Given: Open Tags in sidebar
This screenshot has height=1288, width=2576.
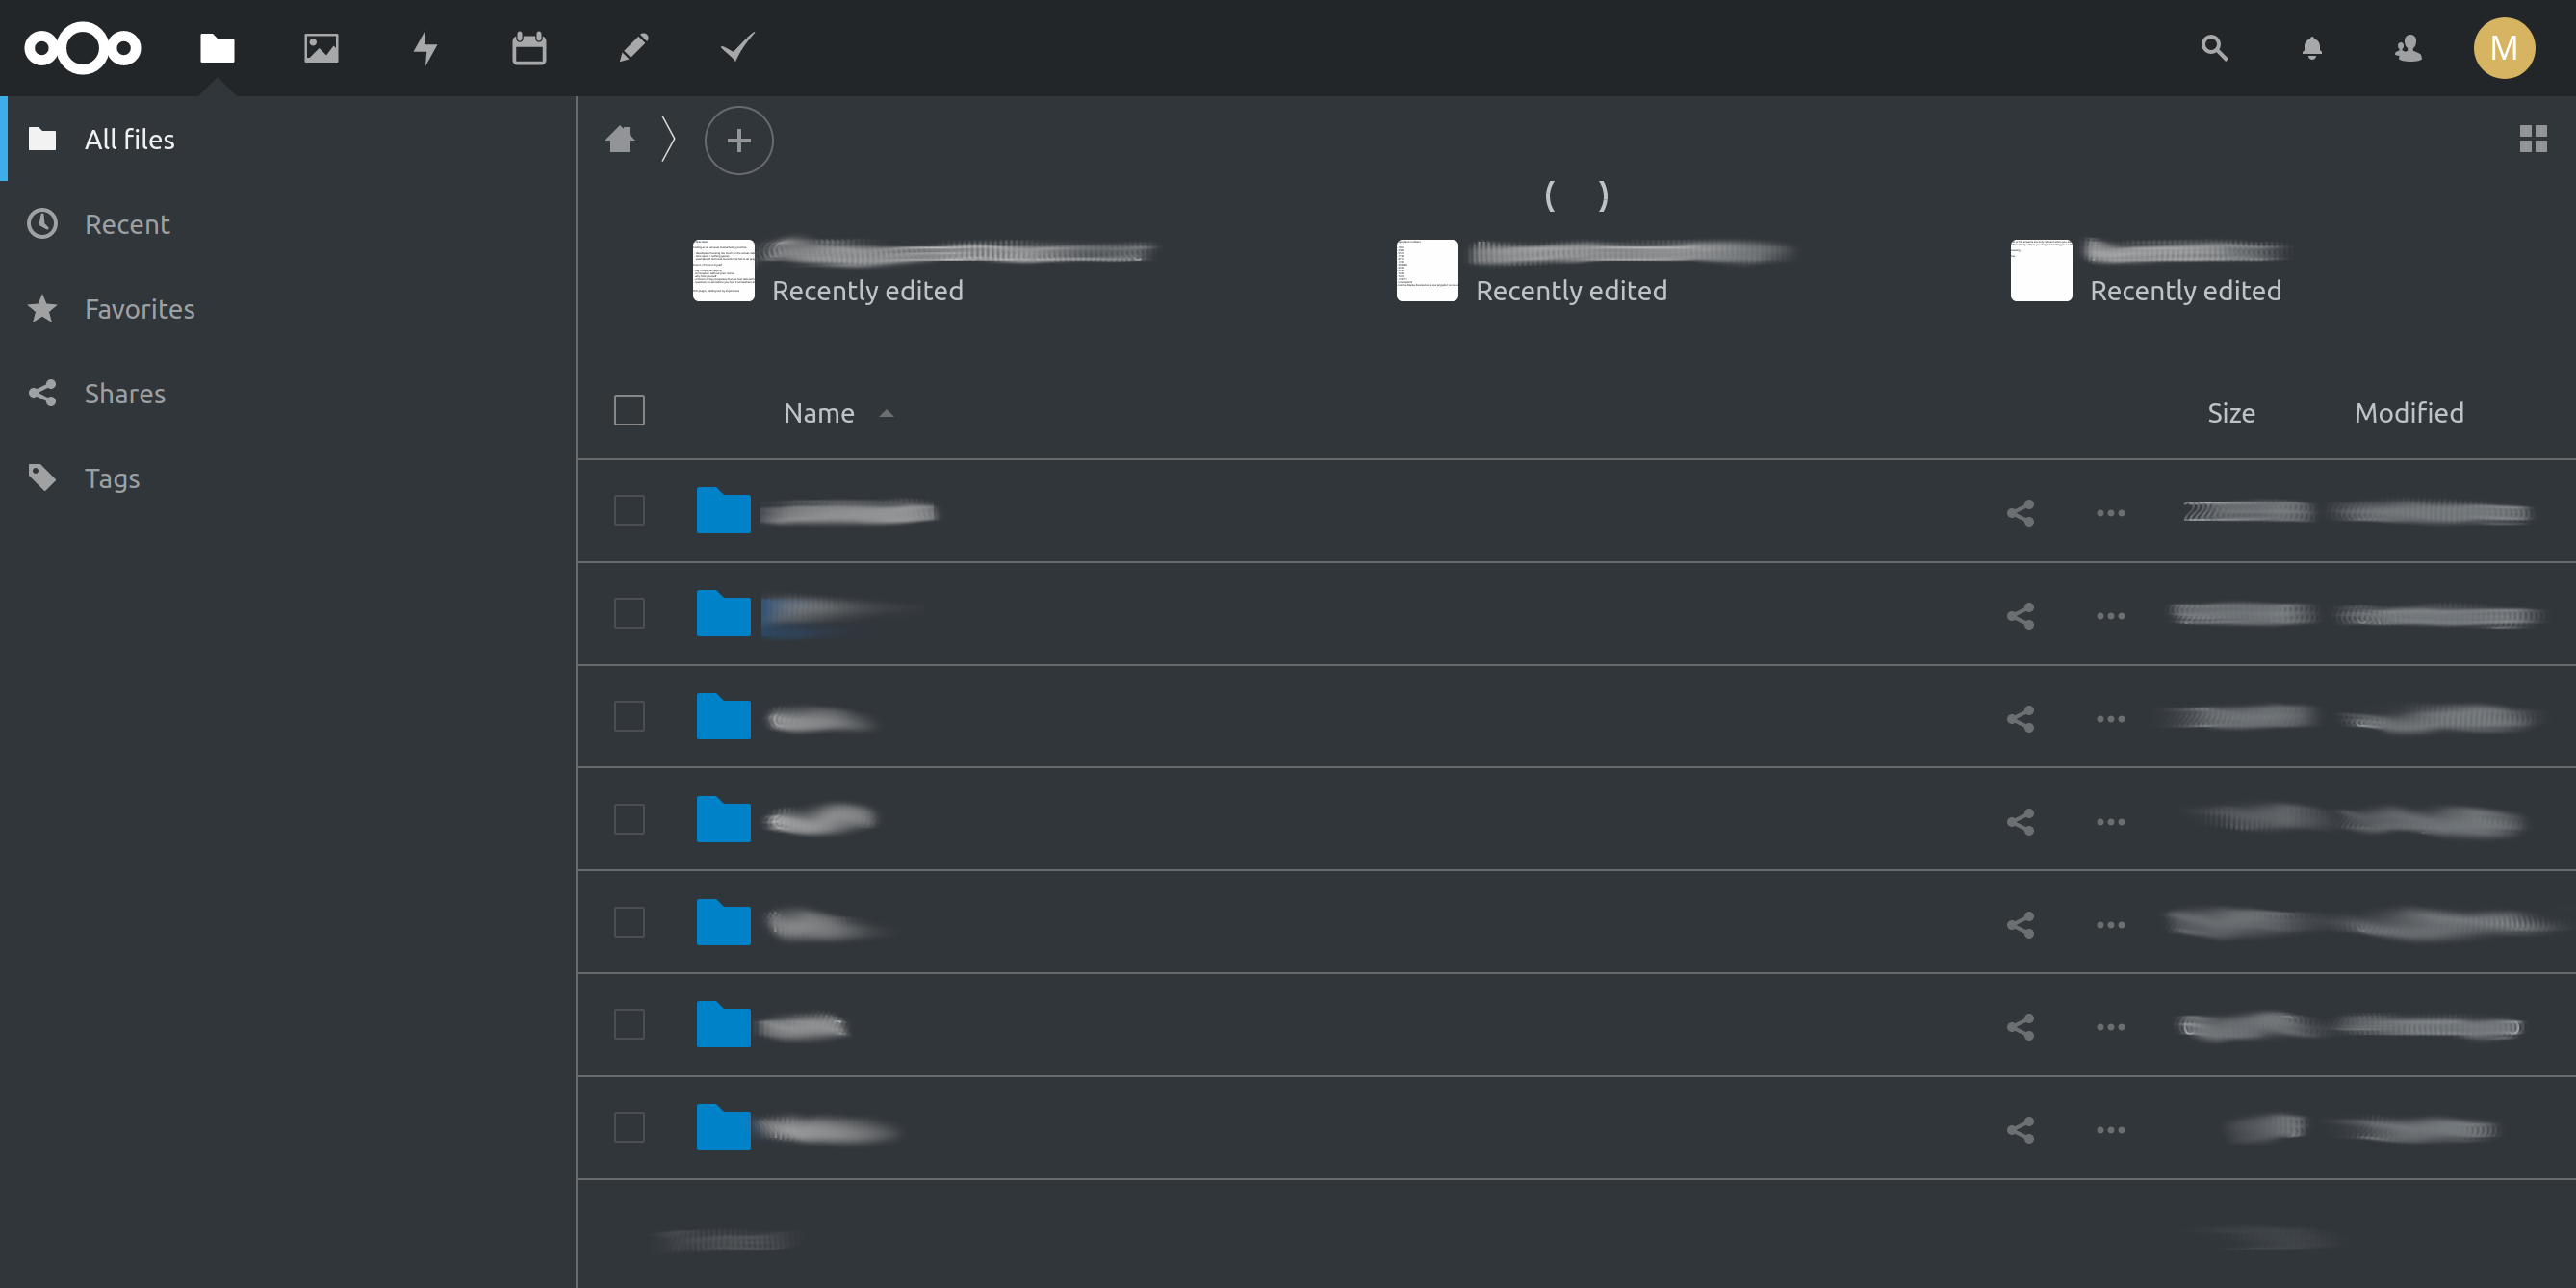Looking at the screenshot, I should [x=288, y=478].
